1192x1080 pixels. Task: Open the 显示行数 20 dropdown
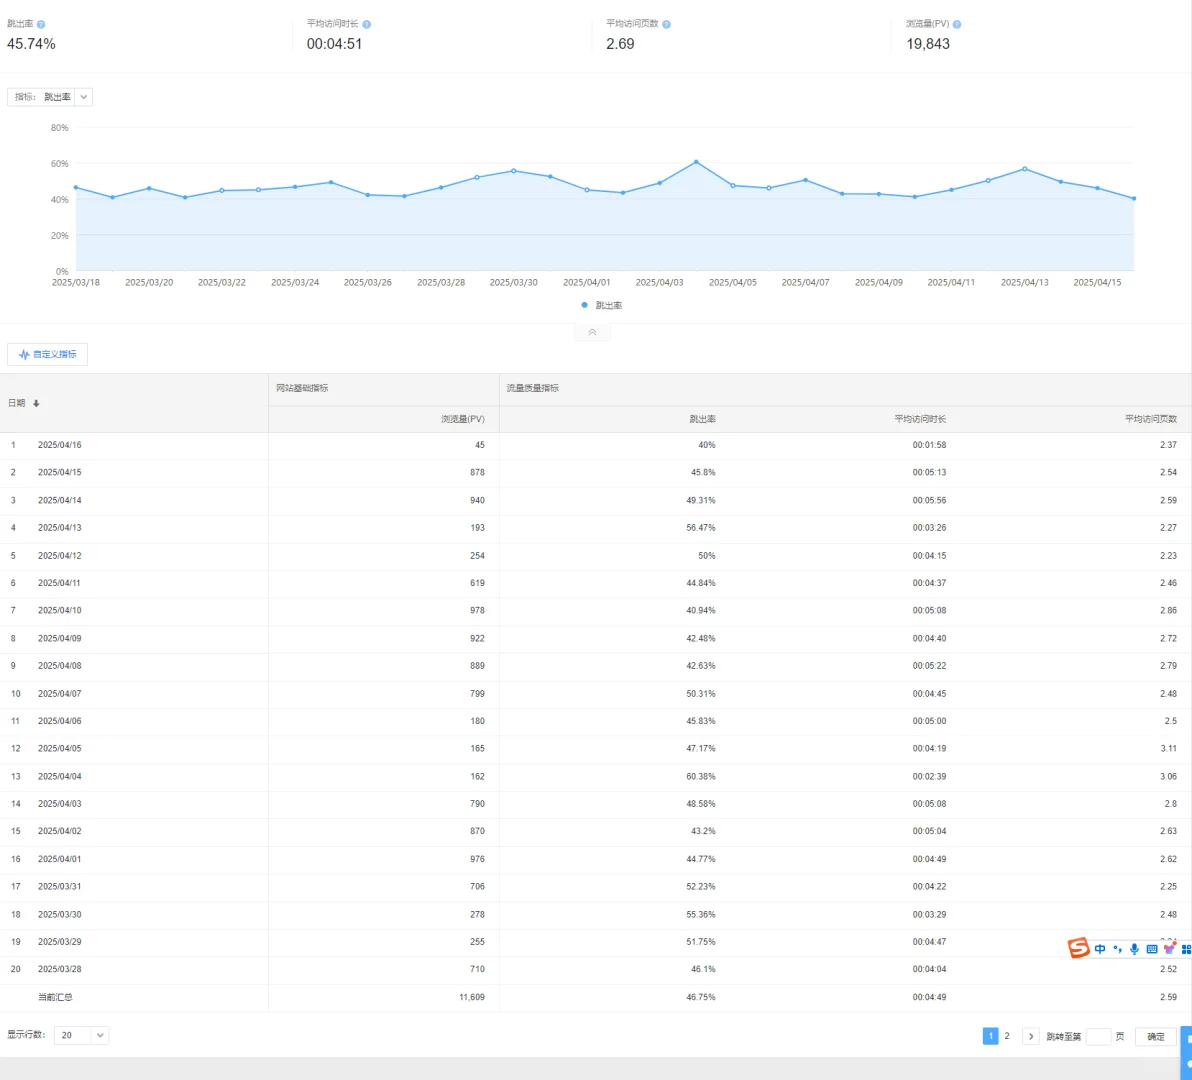[81, 1035]
